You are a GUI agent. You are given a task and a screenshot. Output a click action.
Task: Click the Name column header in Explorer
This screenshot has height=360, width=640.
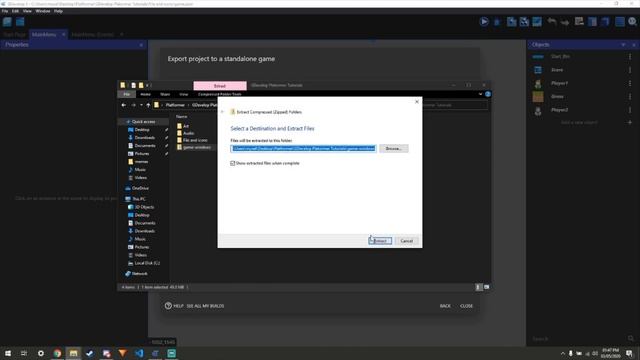pyautogui.click(x=182, y=116)
